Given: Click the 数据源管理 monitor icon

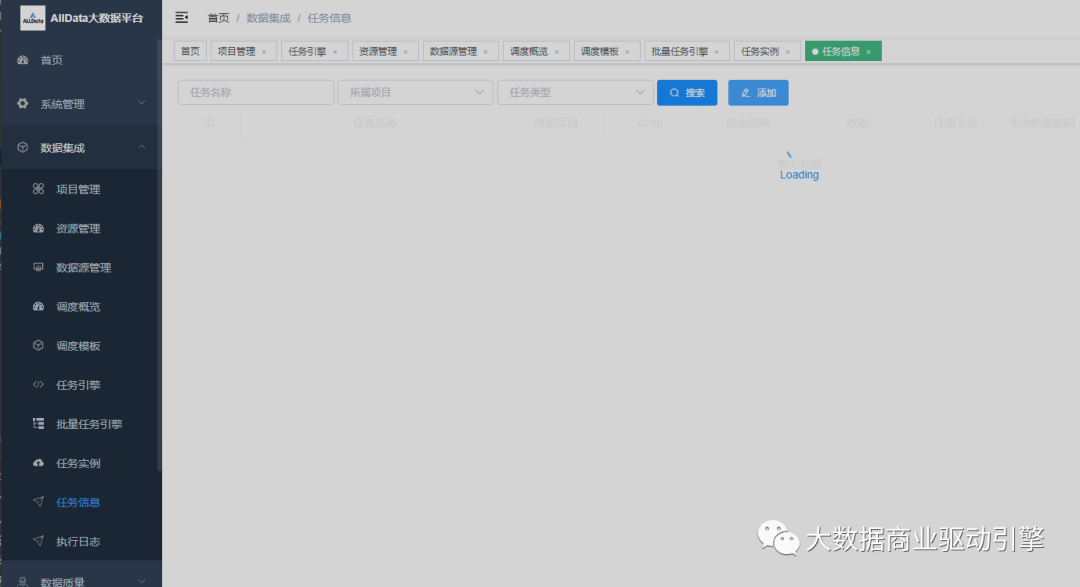Looking at the screenshot, I should coord(38,267).
